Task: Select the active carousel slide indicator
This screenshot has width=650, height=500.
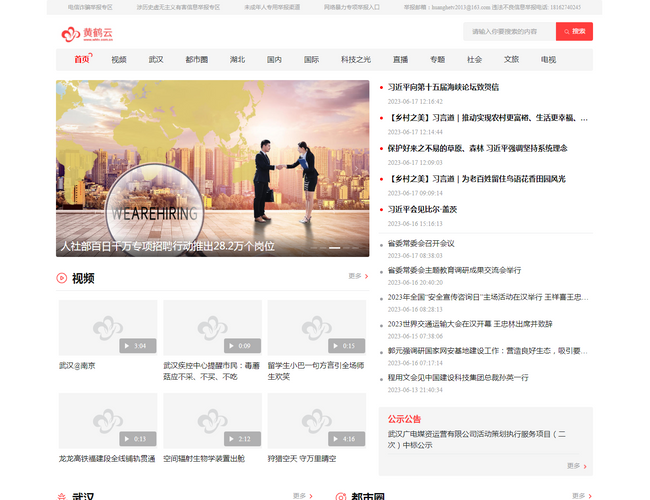Action: click(335, 247)
